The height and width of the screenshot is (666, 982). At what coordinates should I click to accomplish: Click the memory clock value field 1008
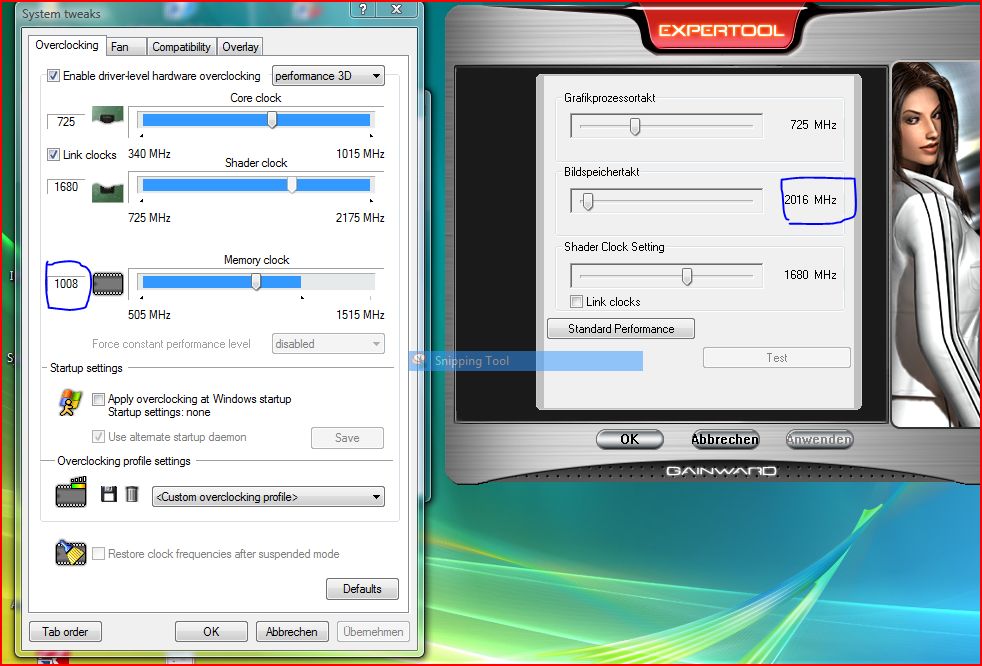coord(66,284)
